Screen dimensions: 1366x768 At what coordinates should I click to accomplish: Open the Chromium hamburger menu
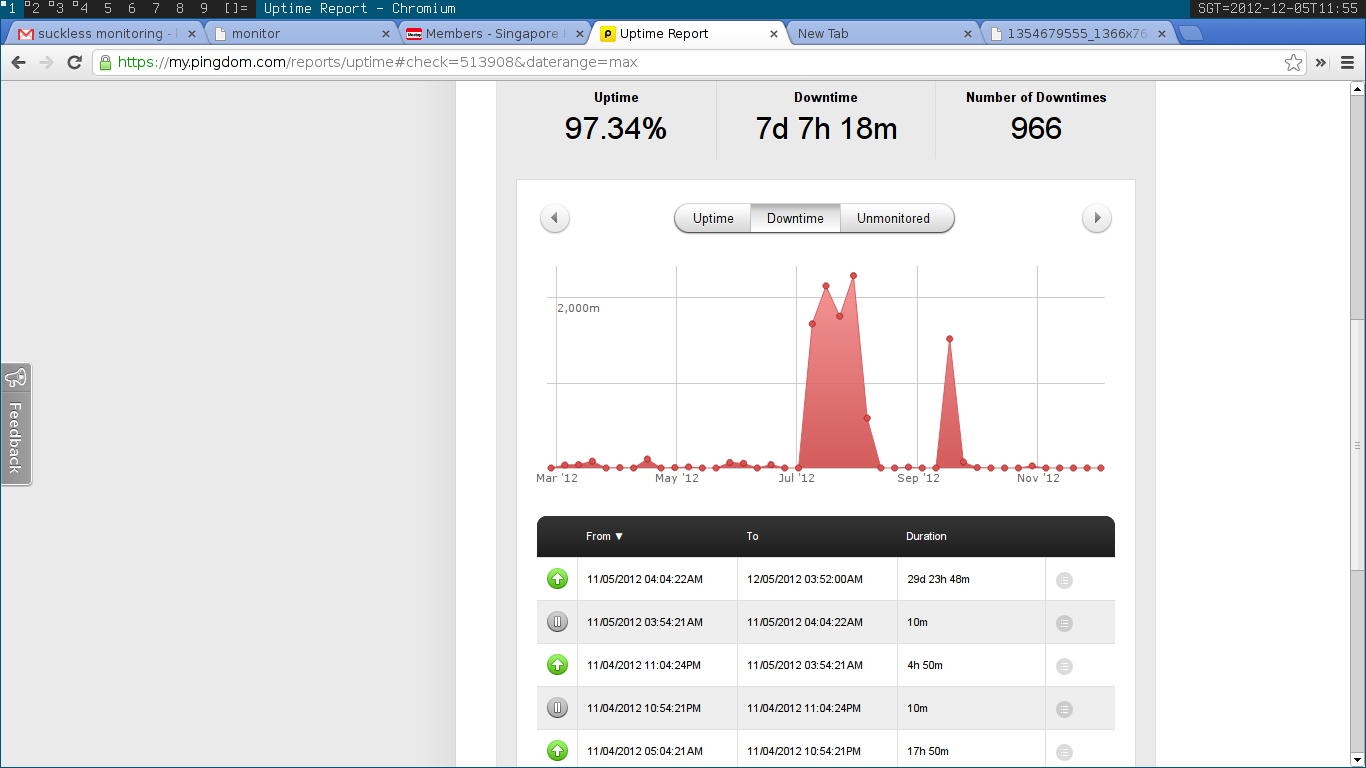click(x=1347, y=62)
